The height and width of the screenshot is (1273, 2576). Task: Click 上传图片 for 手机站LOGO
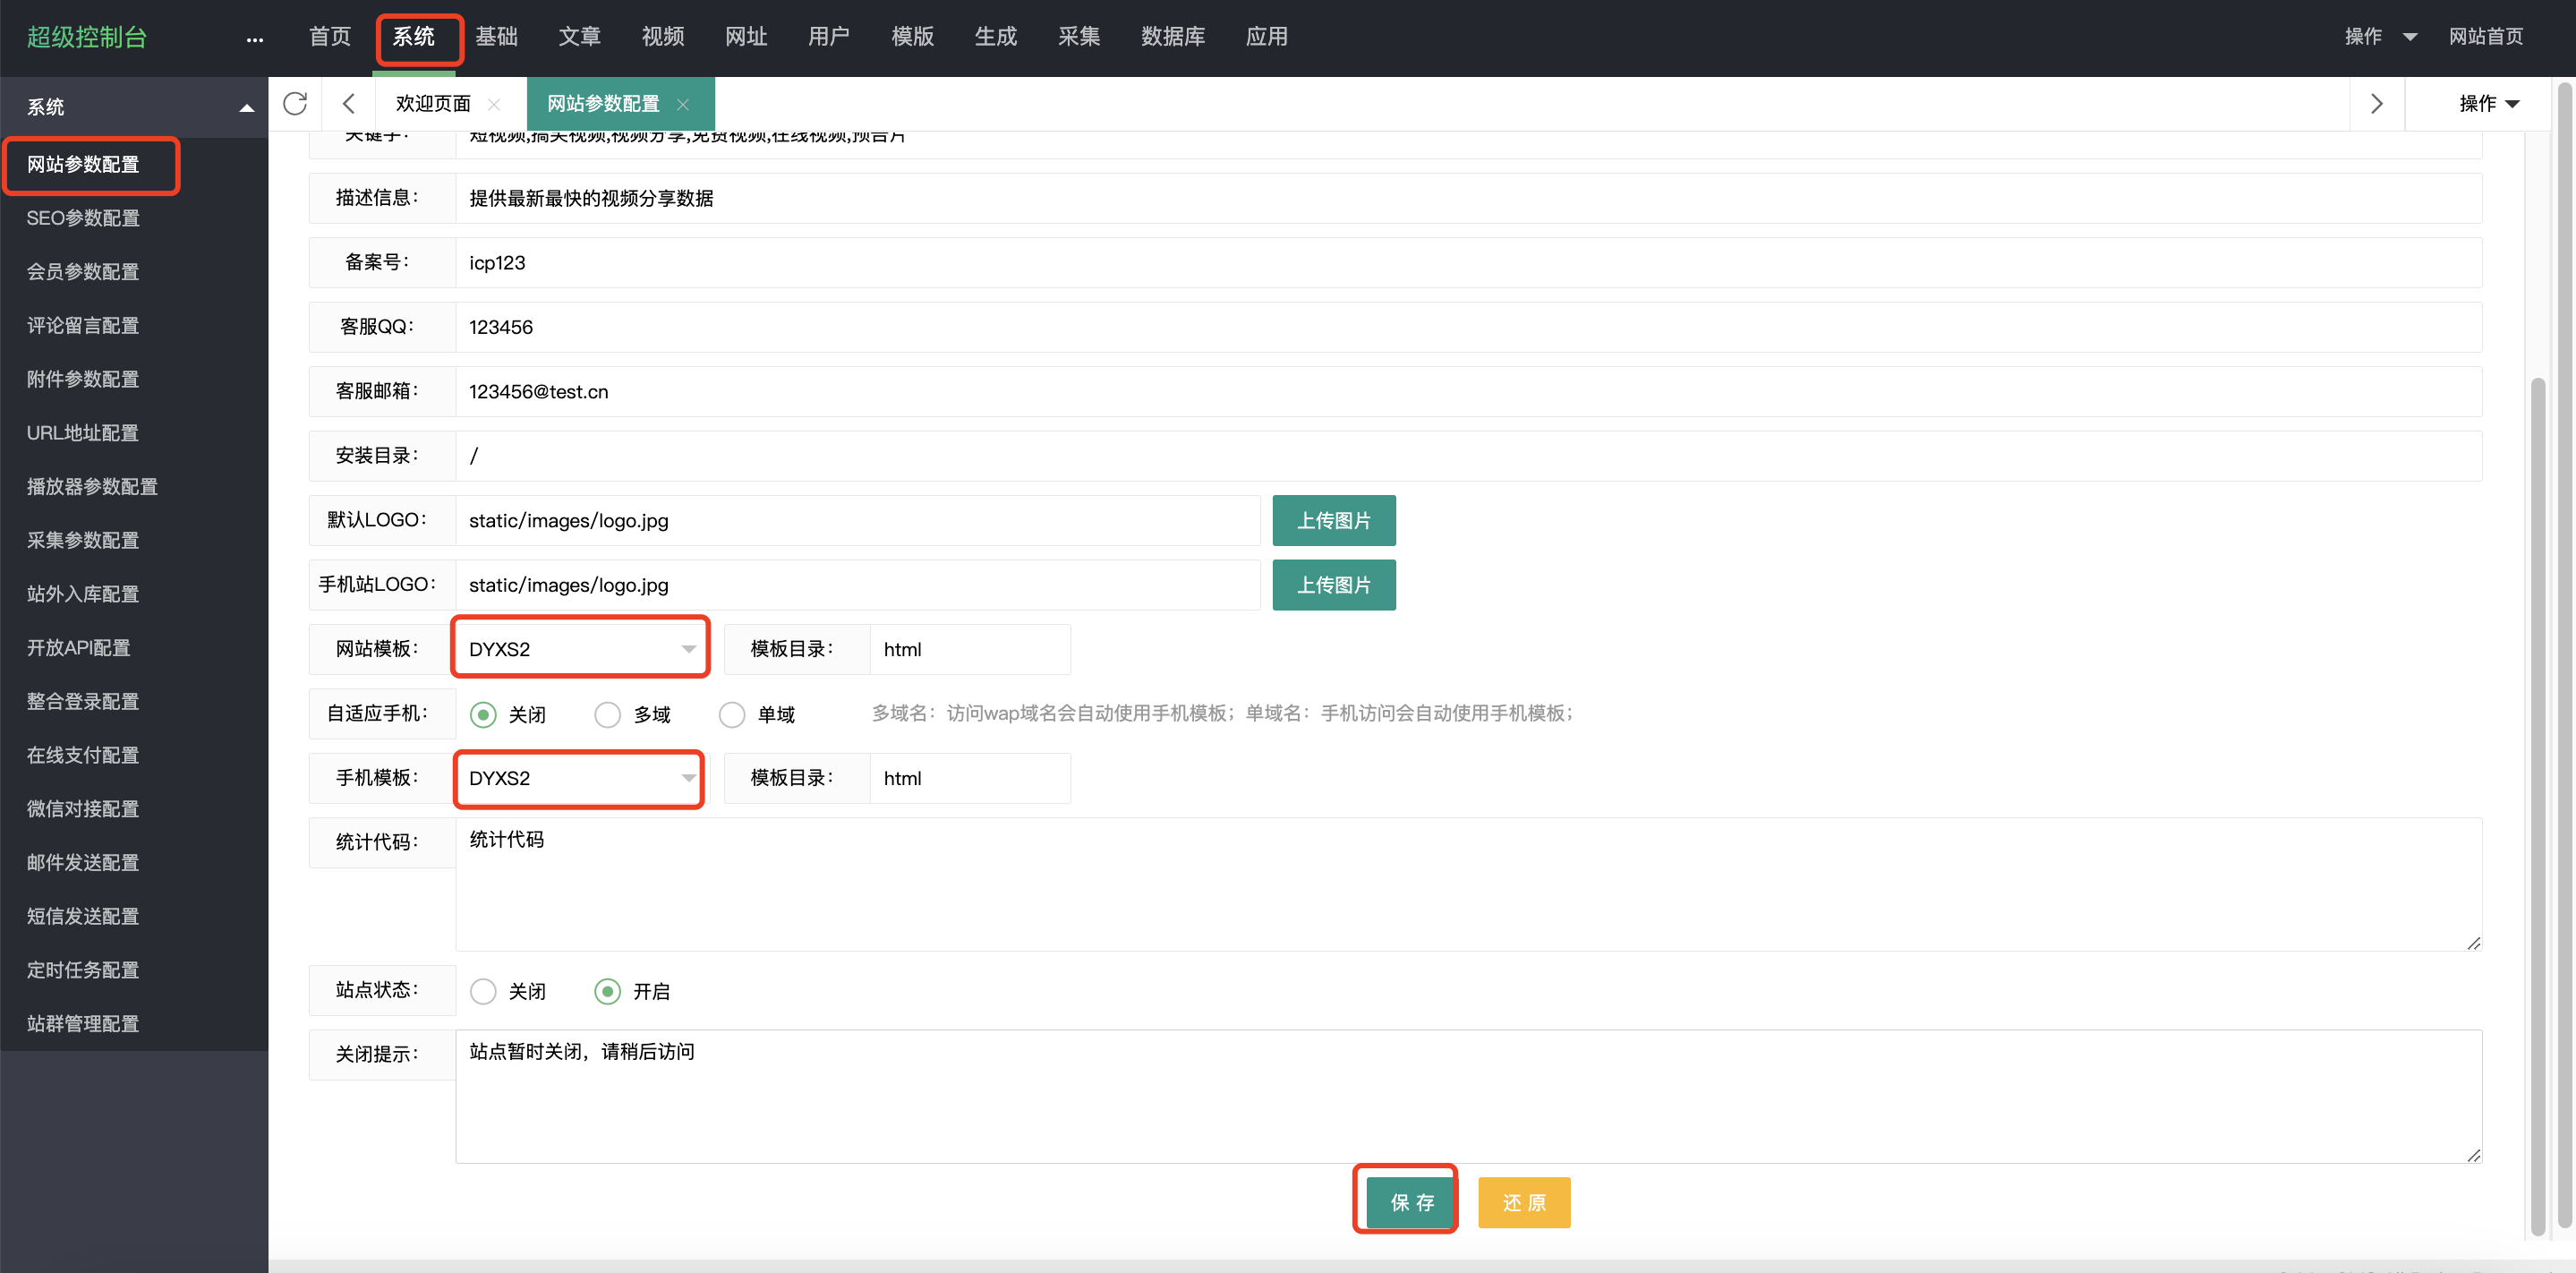click(x=1334, y=584)
